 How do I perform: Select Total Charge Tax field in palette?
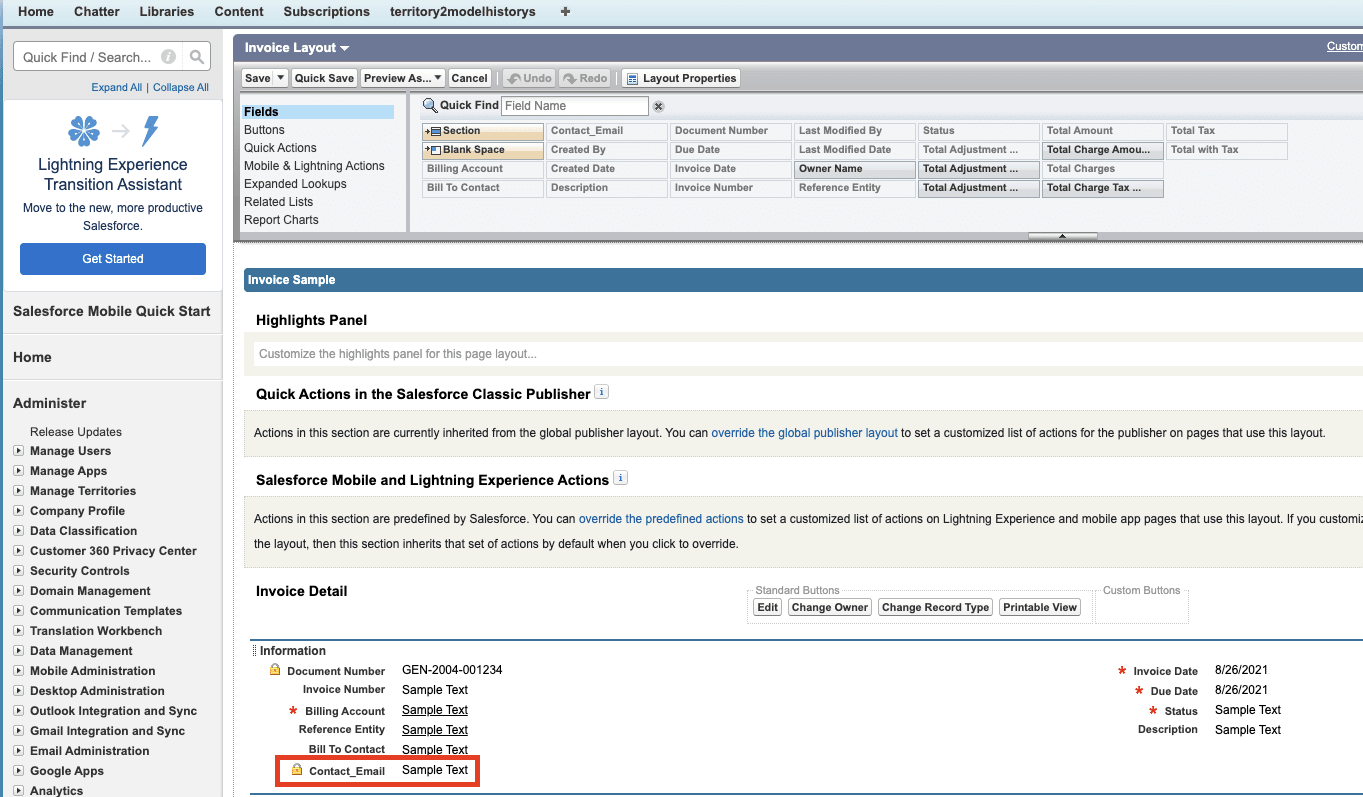(x=1103, y=188)
